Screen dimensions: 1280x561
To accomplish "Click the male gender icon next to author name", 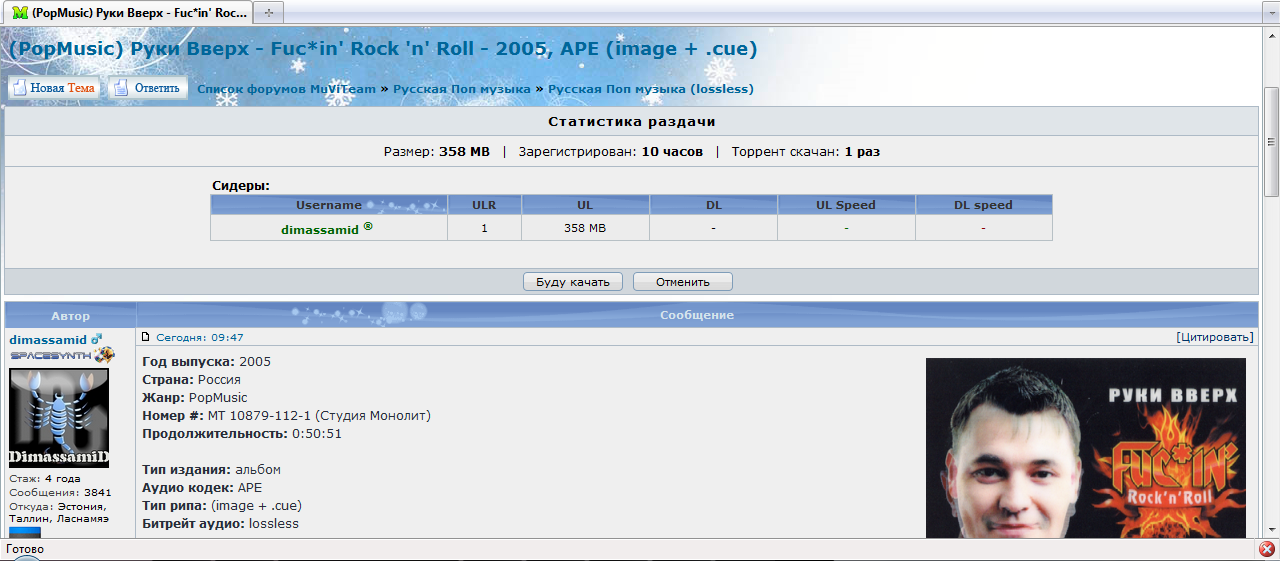I will click(97, 339).
